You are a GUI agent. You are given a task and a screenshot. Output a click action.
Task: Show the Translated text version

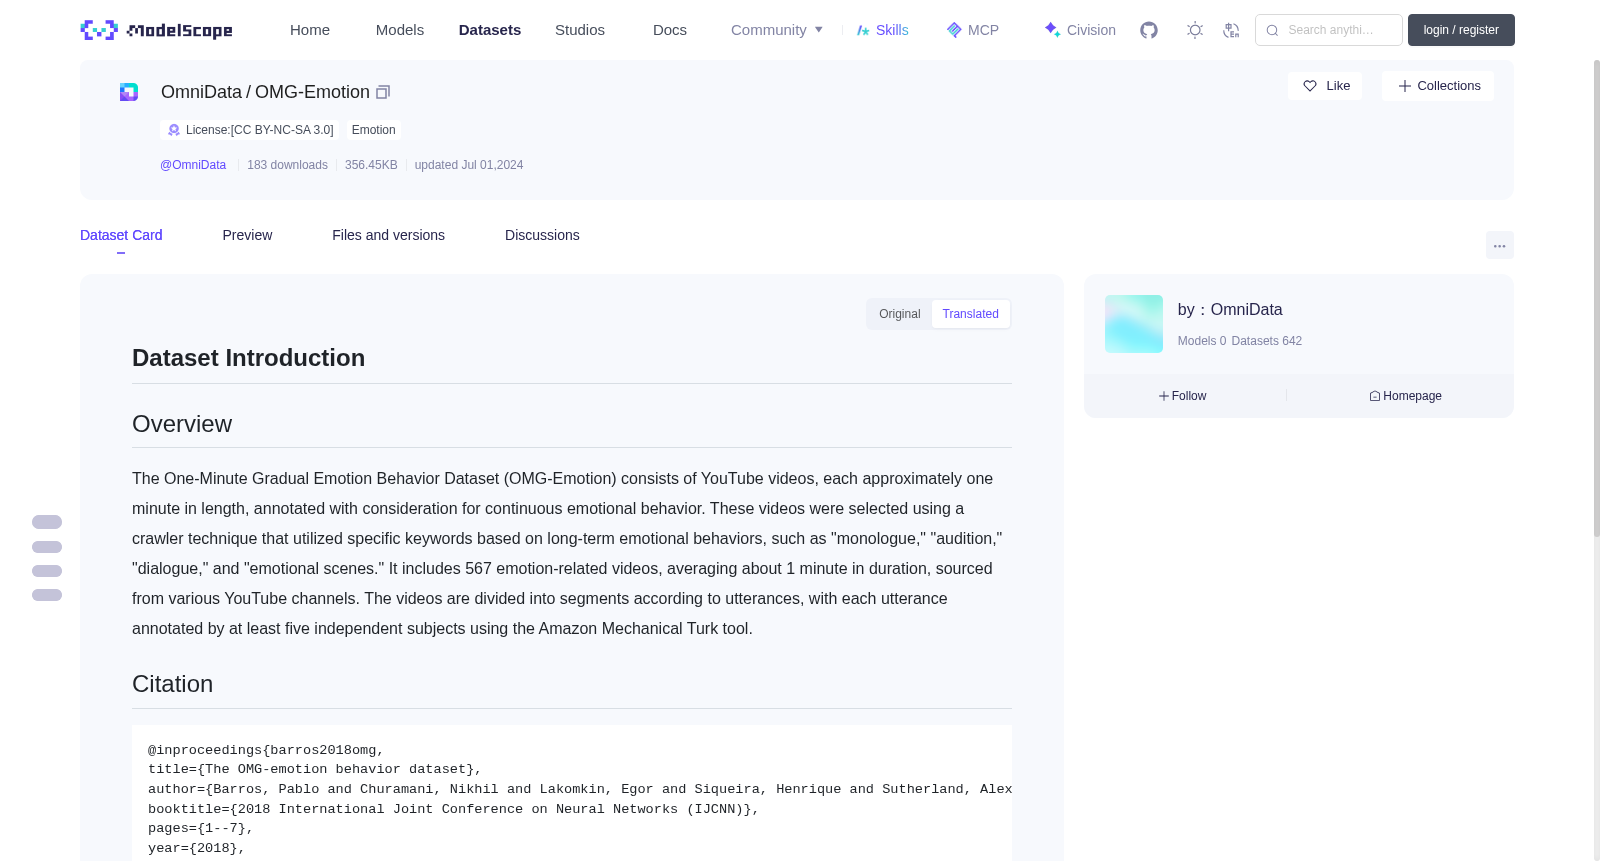point(970,314)
